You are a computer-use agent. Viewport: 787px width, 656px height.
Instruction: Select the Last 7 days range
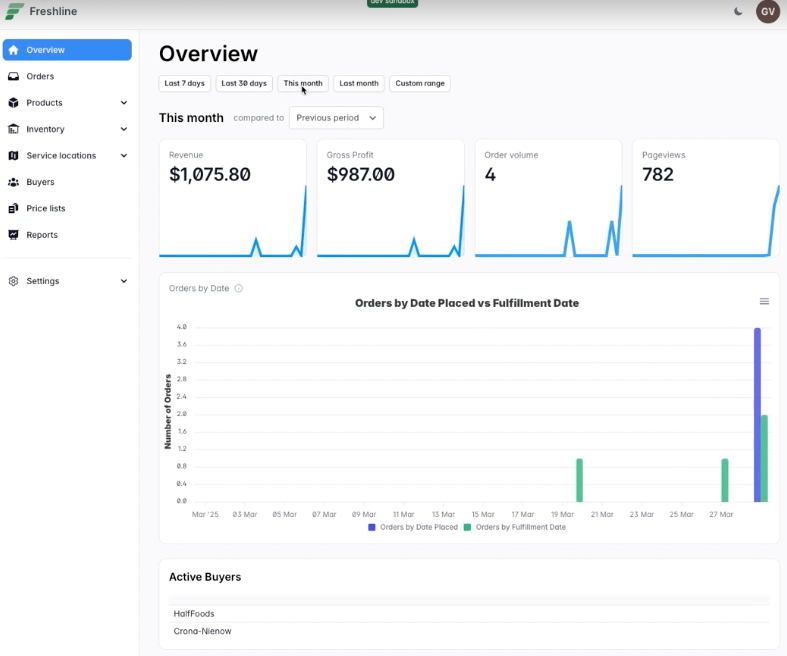click(185, 83)
